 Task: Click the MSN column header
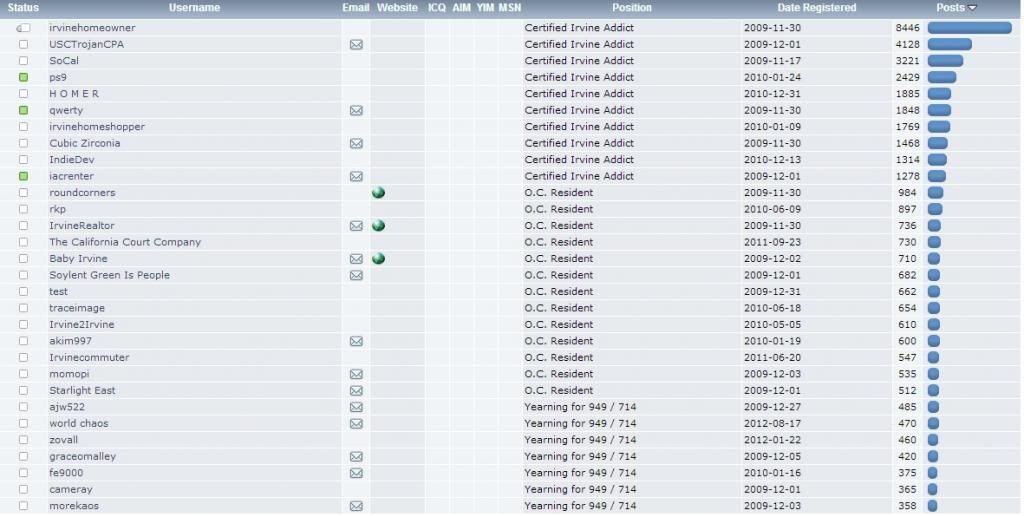tap(509, 8)
